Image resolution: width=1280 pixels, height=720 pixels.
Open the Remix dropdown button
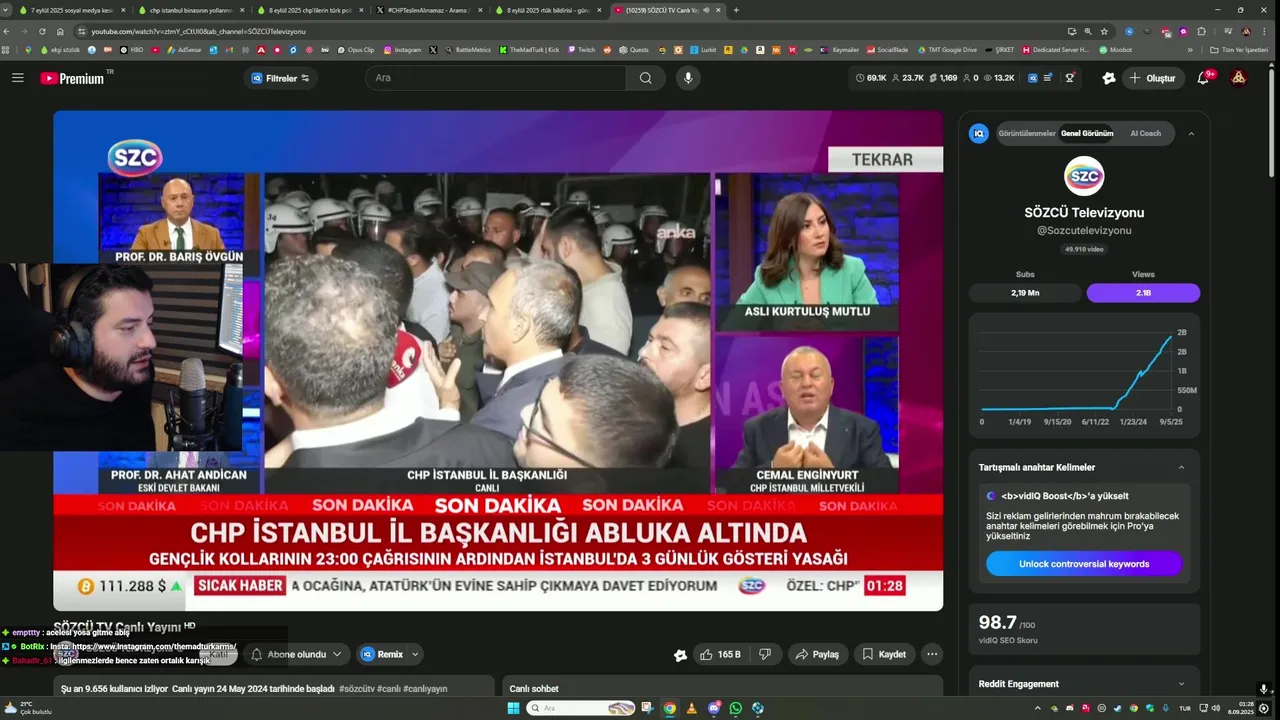tap(390, 655)
